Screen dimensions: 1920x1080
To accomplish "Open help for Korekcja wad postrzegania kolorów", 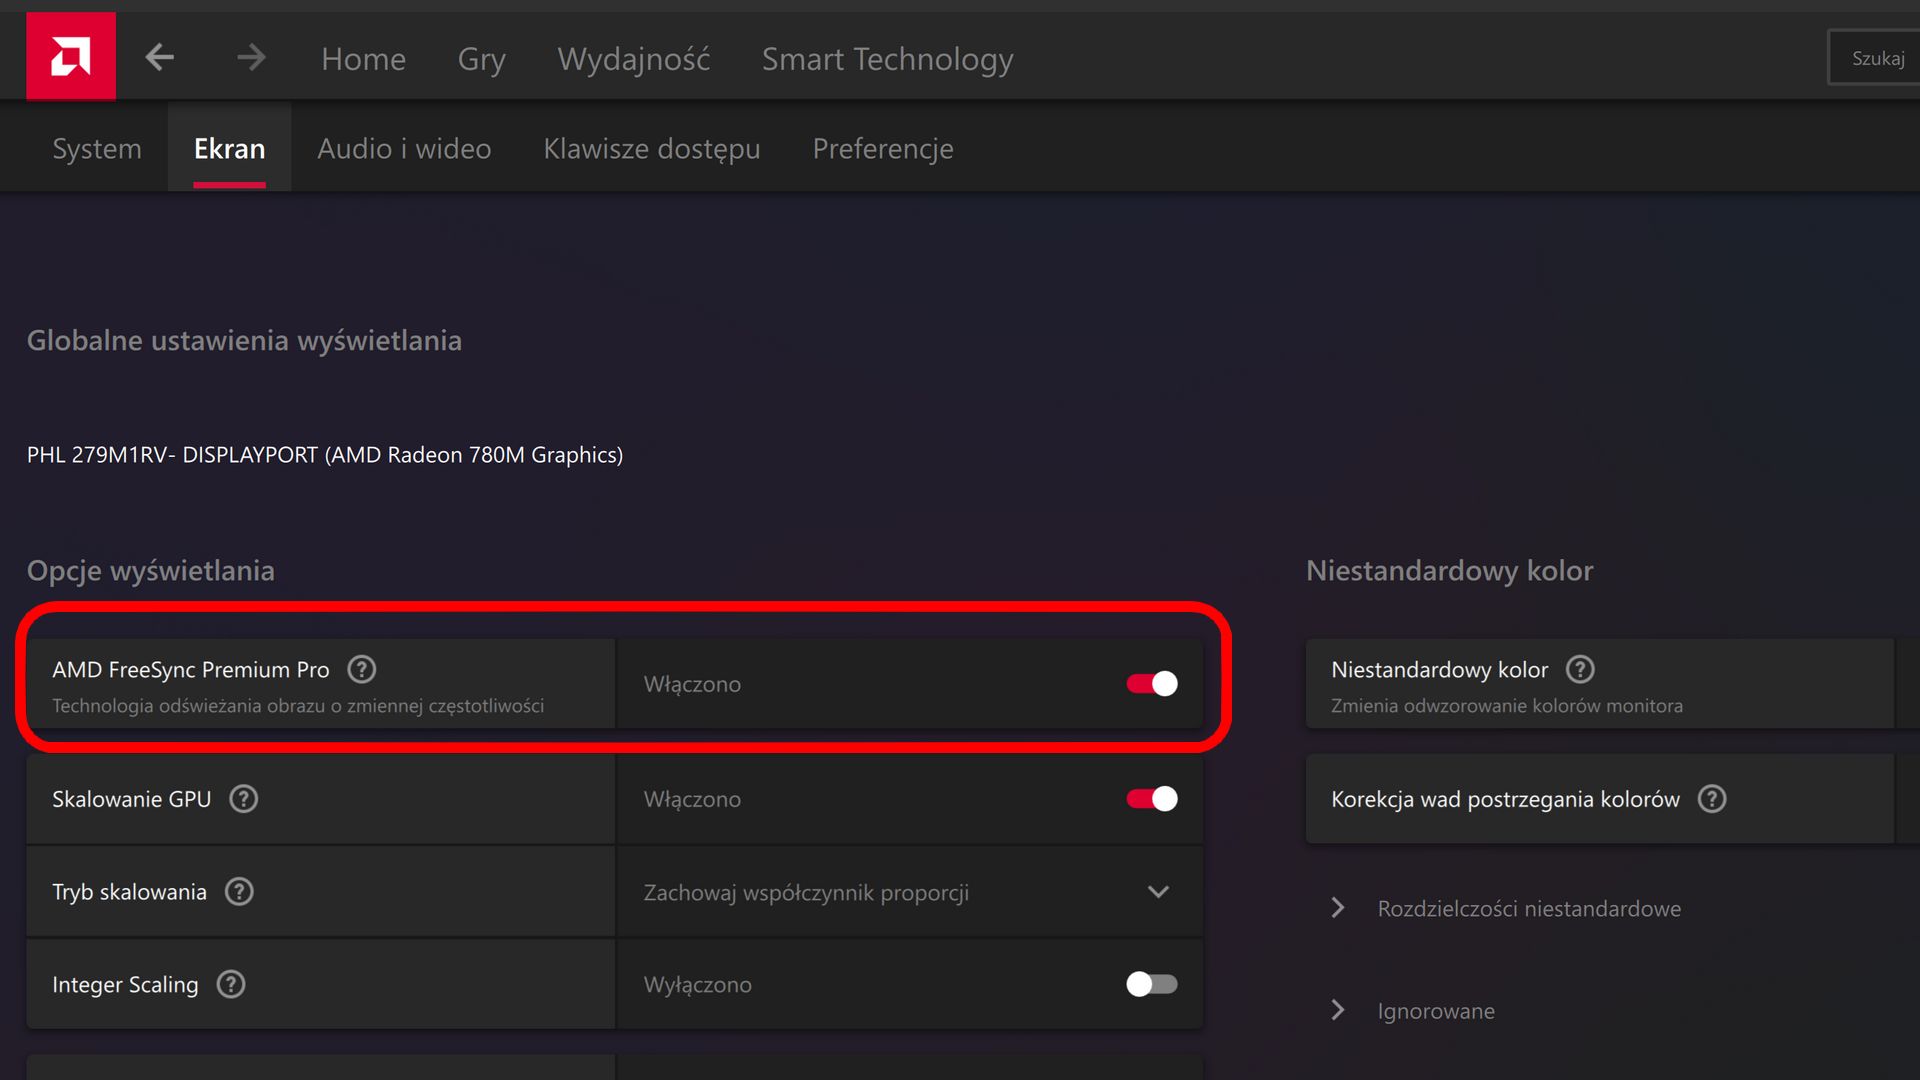I will pos(1712,799).
